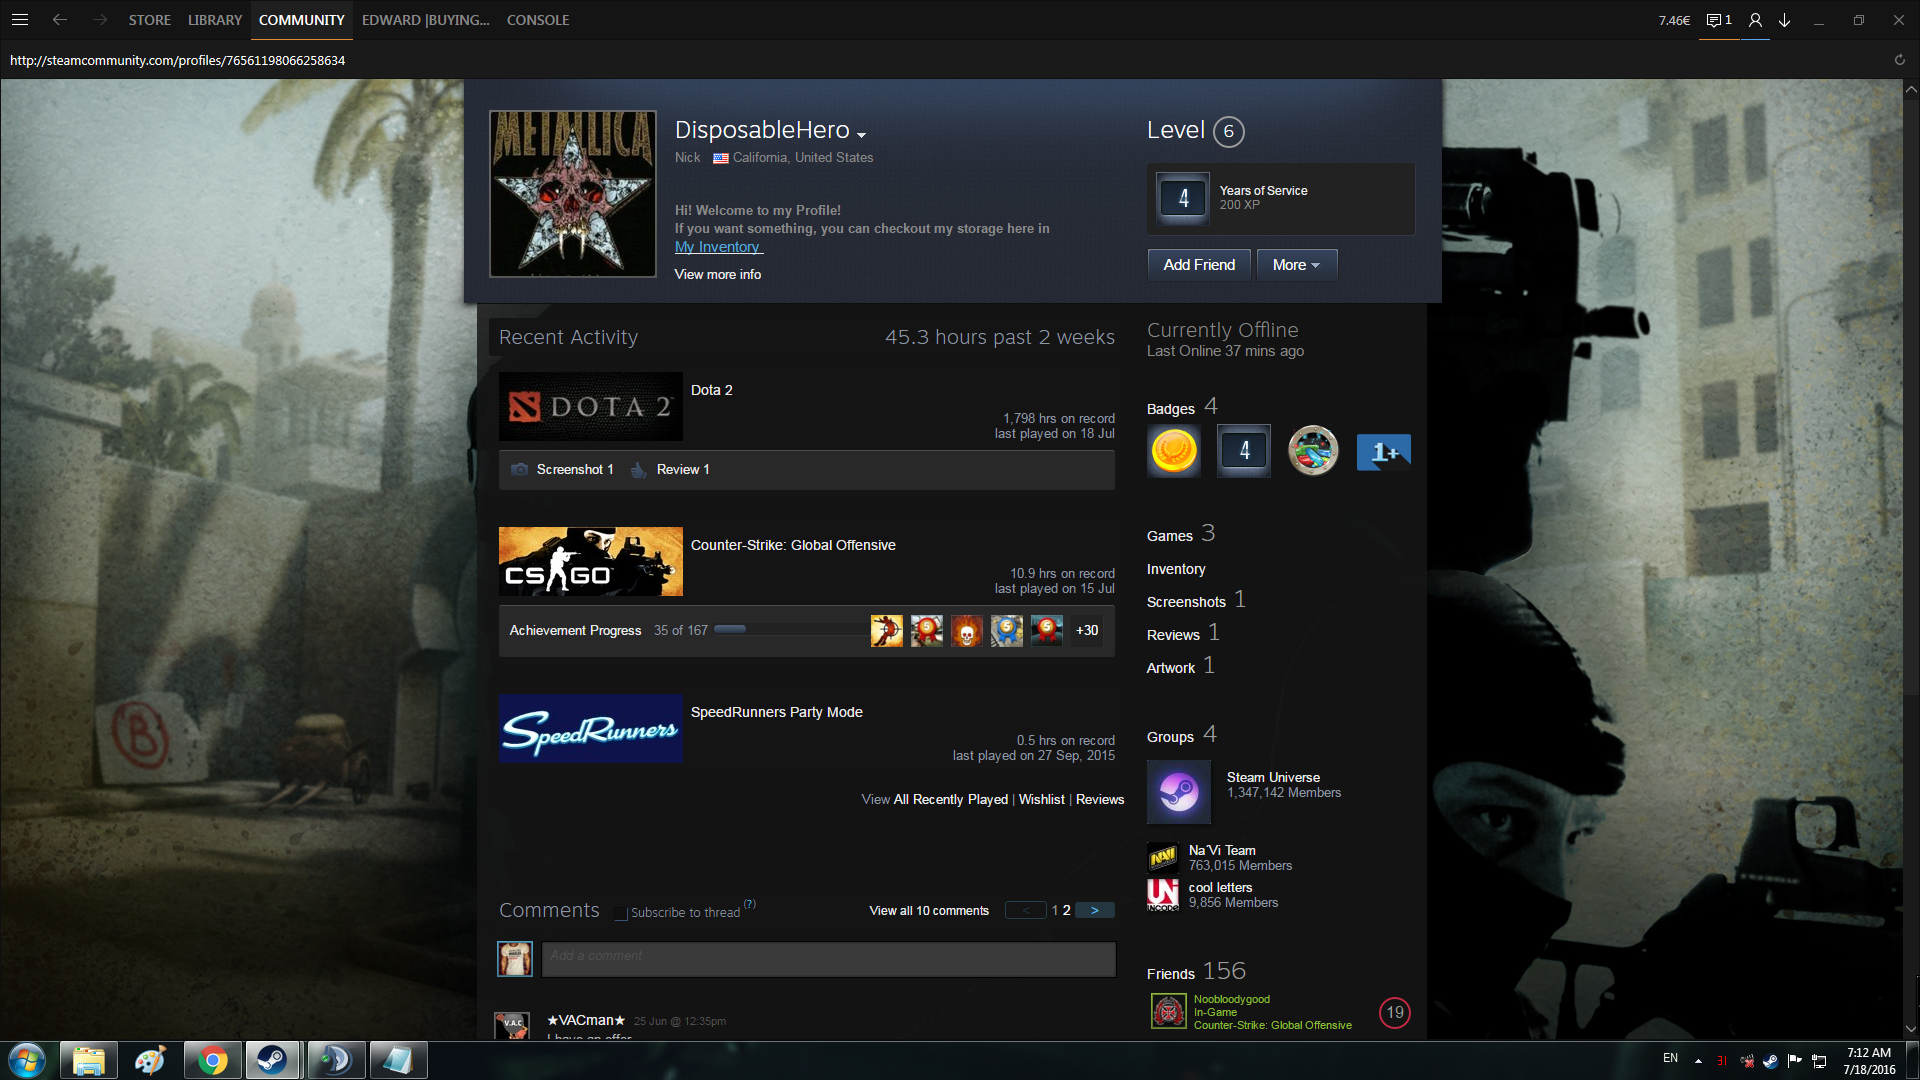Go to next comments page arrow
The image size is (1920, 1080).
click(x=1095, y=910)
